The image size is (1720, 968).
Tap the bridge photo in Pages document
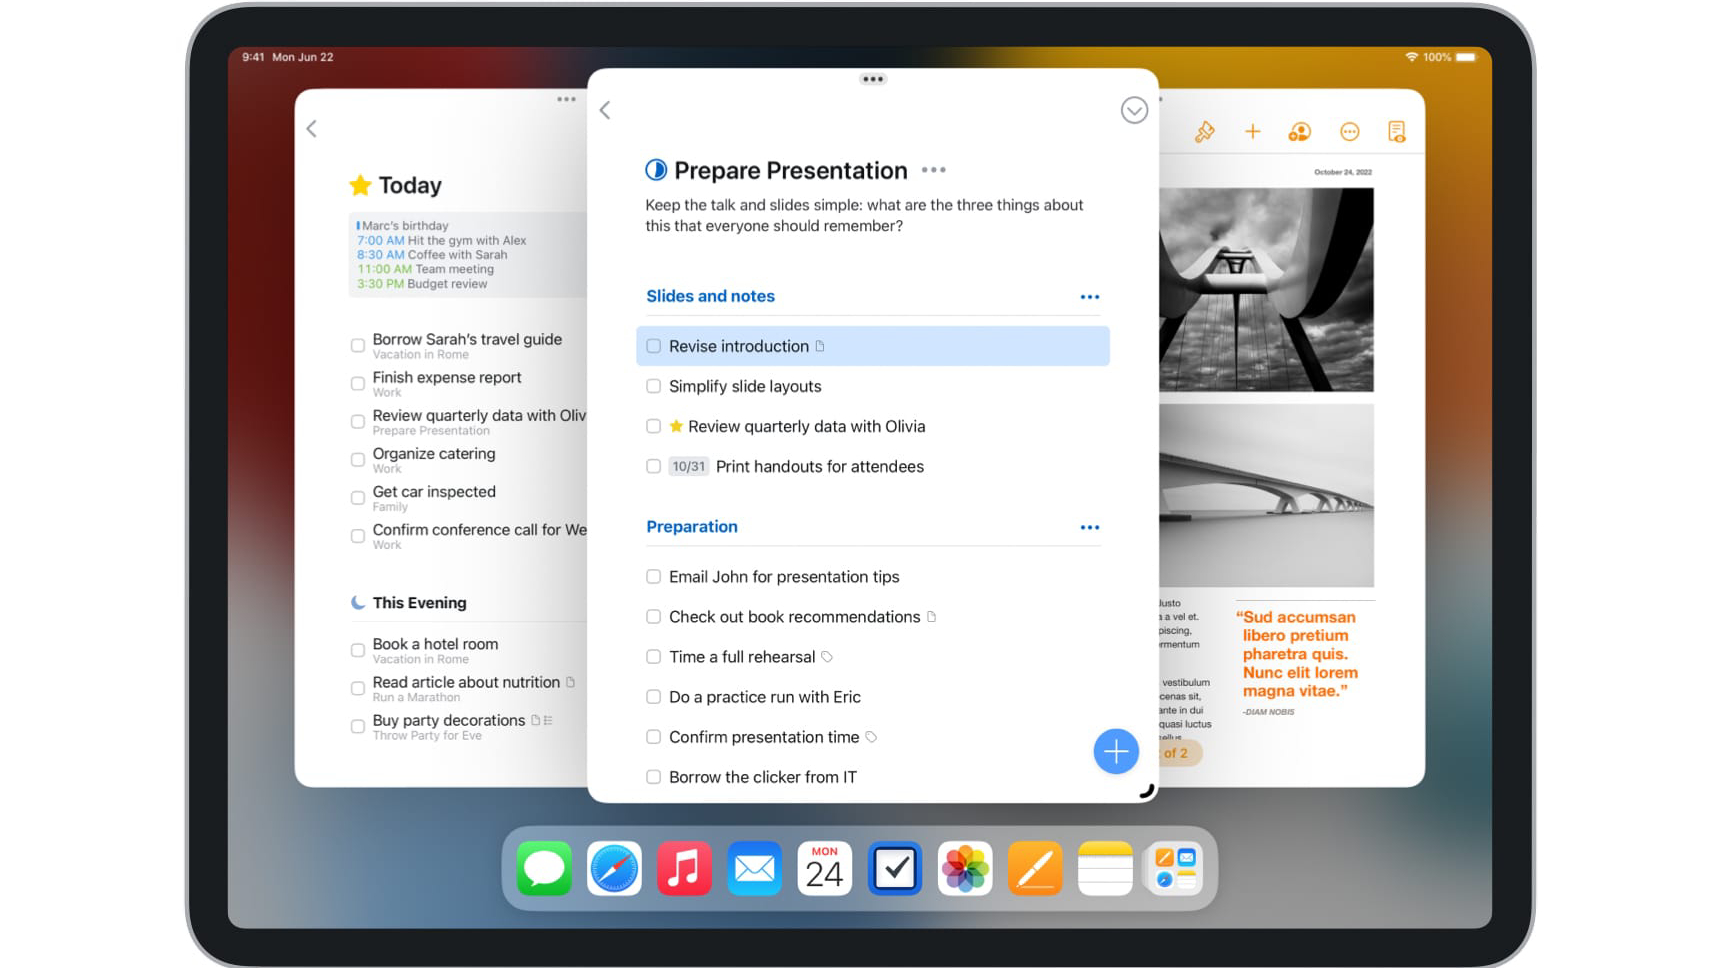pyautogui.click(x=1266, y=496)
